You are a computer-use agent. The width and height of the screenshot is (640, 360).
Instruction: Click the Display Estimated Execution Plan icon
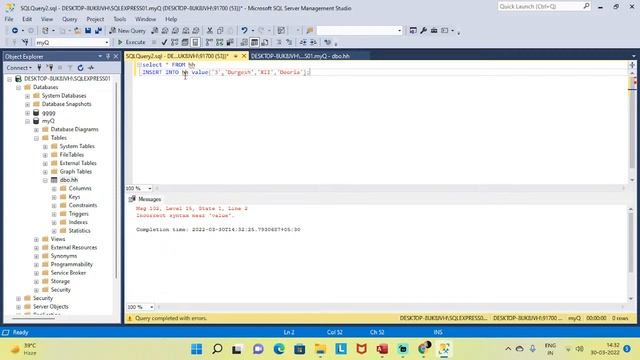[x=175, y=42]
